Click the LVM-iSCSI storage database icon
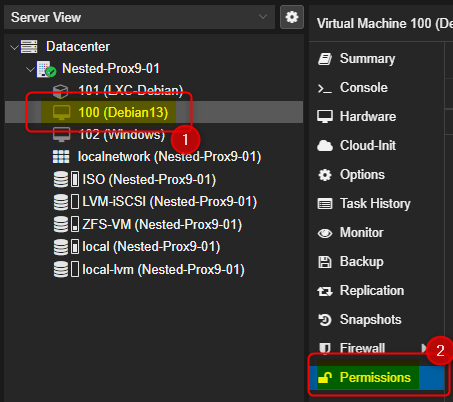The width and height of the screenshot is (453, 402). [x=61, y=202]
